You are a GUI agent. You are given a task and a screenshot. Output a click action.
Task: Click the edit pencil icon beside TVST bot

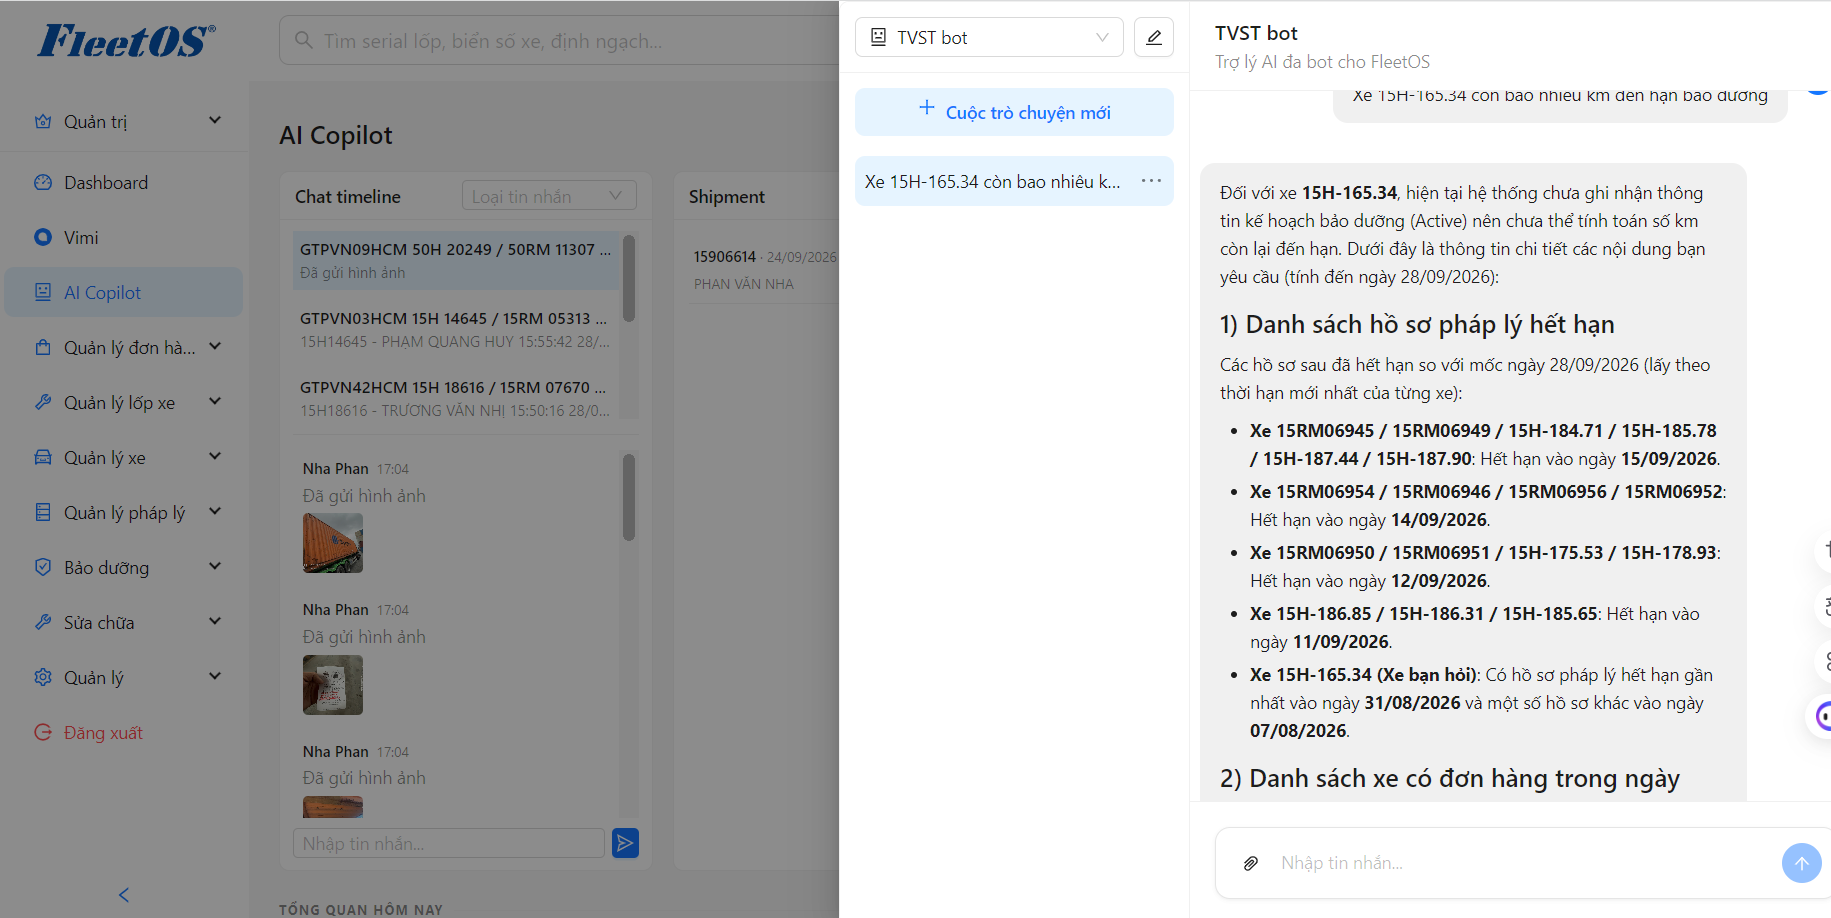point(1153,38)
